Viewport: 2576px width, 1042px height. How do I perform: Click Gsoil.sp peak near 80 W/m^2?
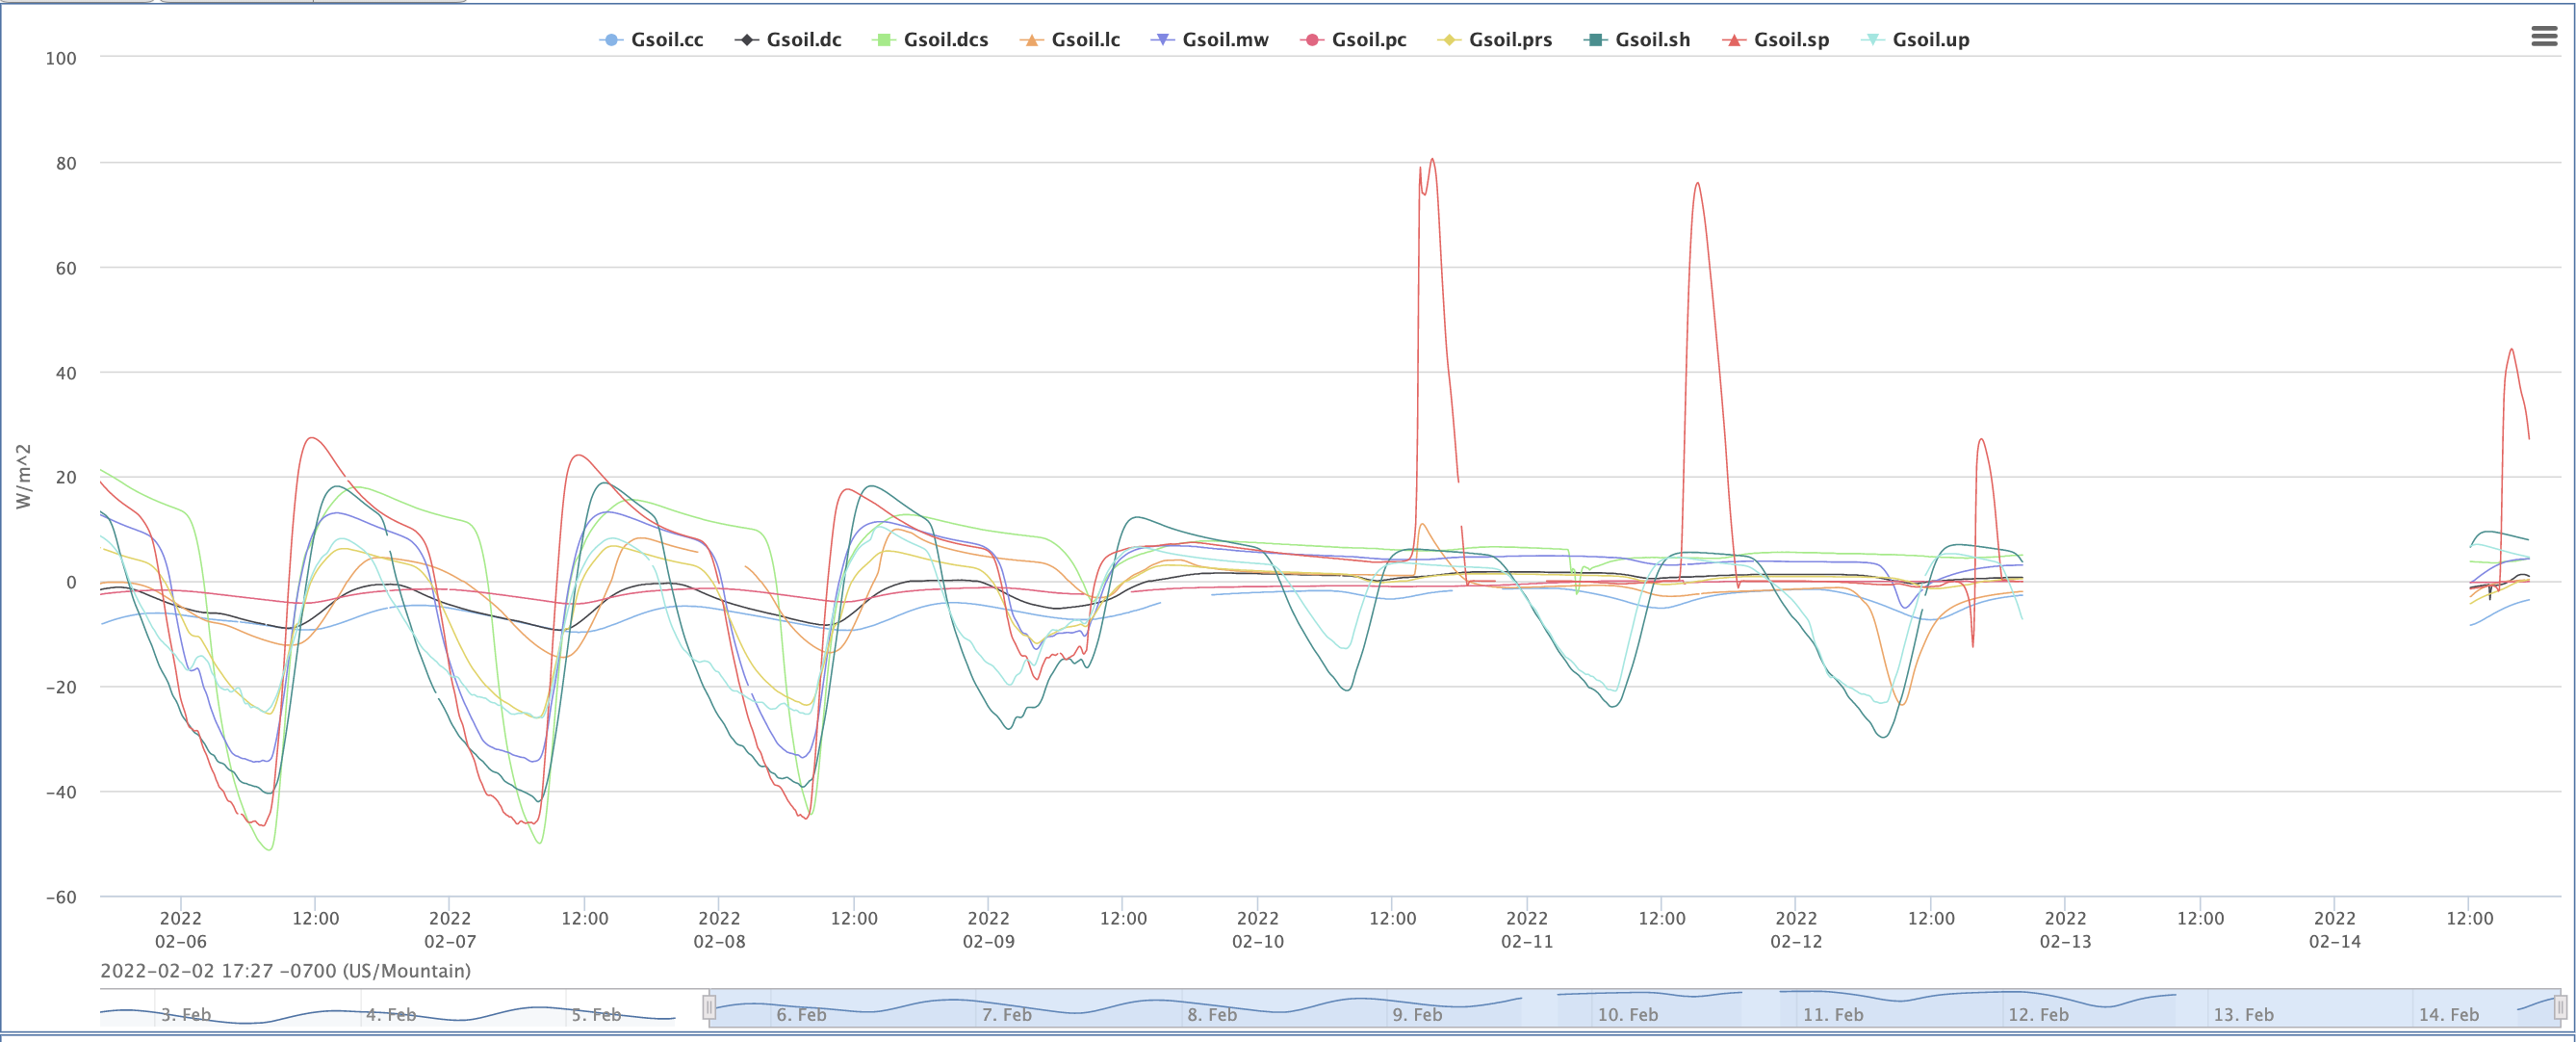(x=1432, y=160)
